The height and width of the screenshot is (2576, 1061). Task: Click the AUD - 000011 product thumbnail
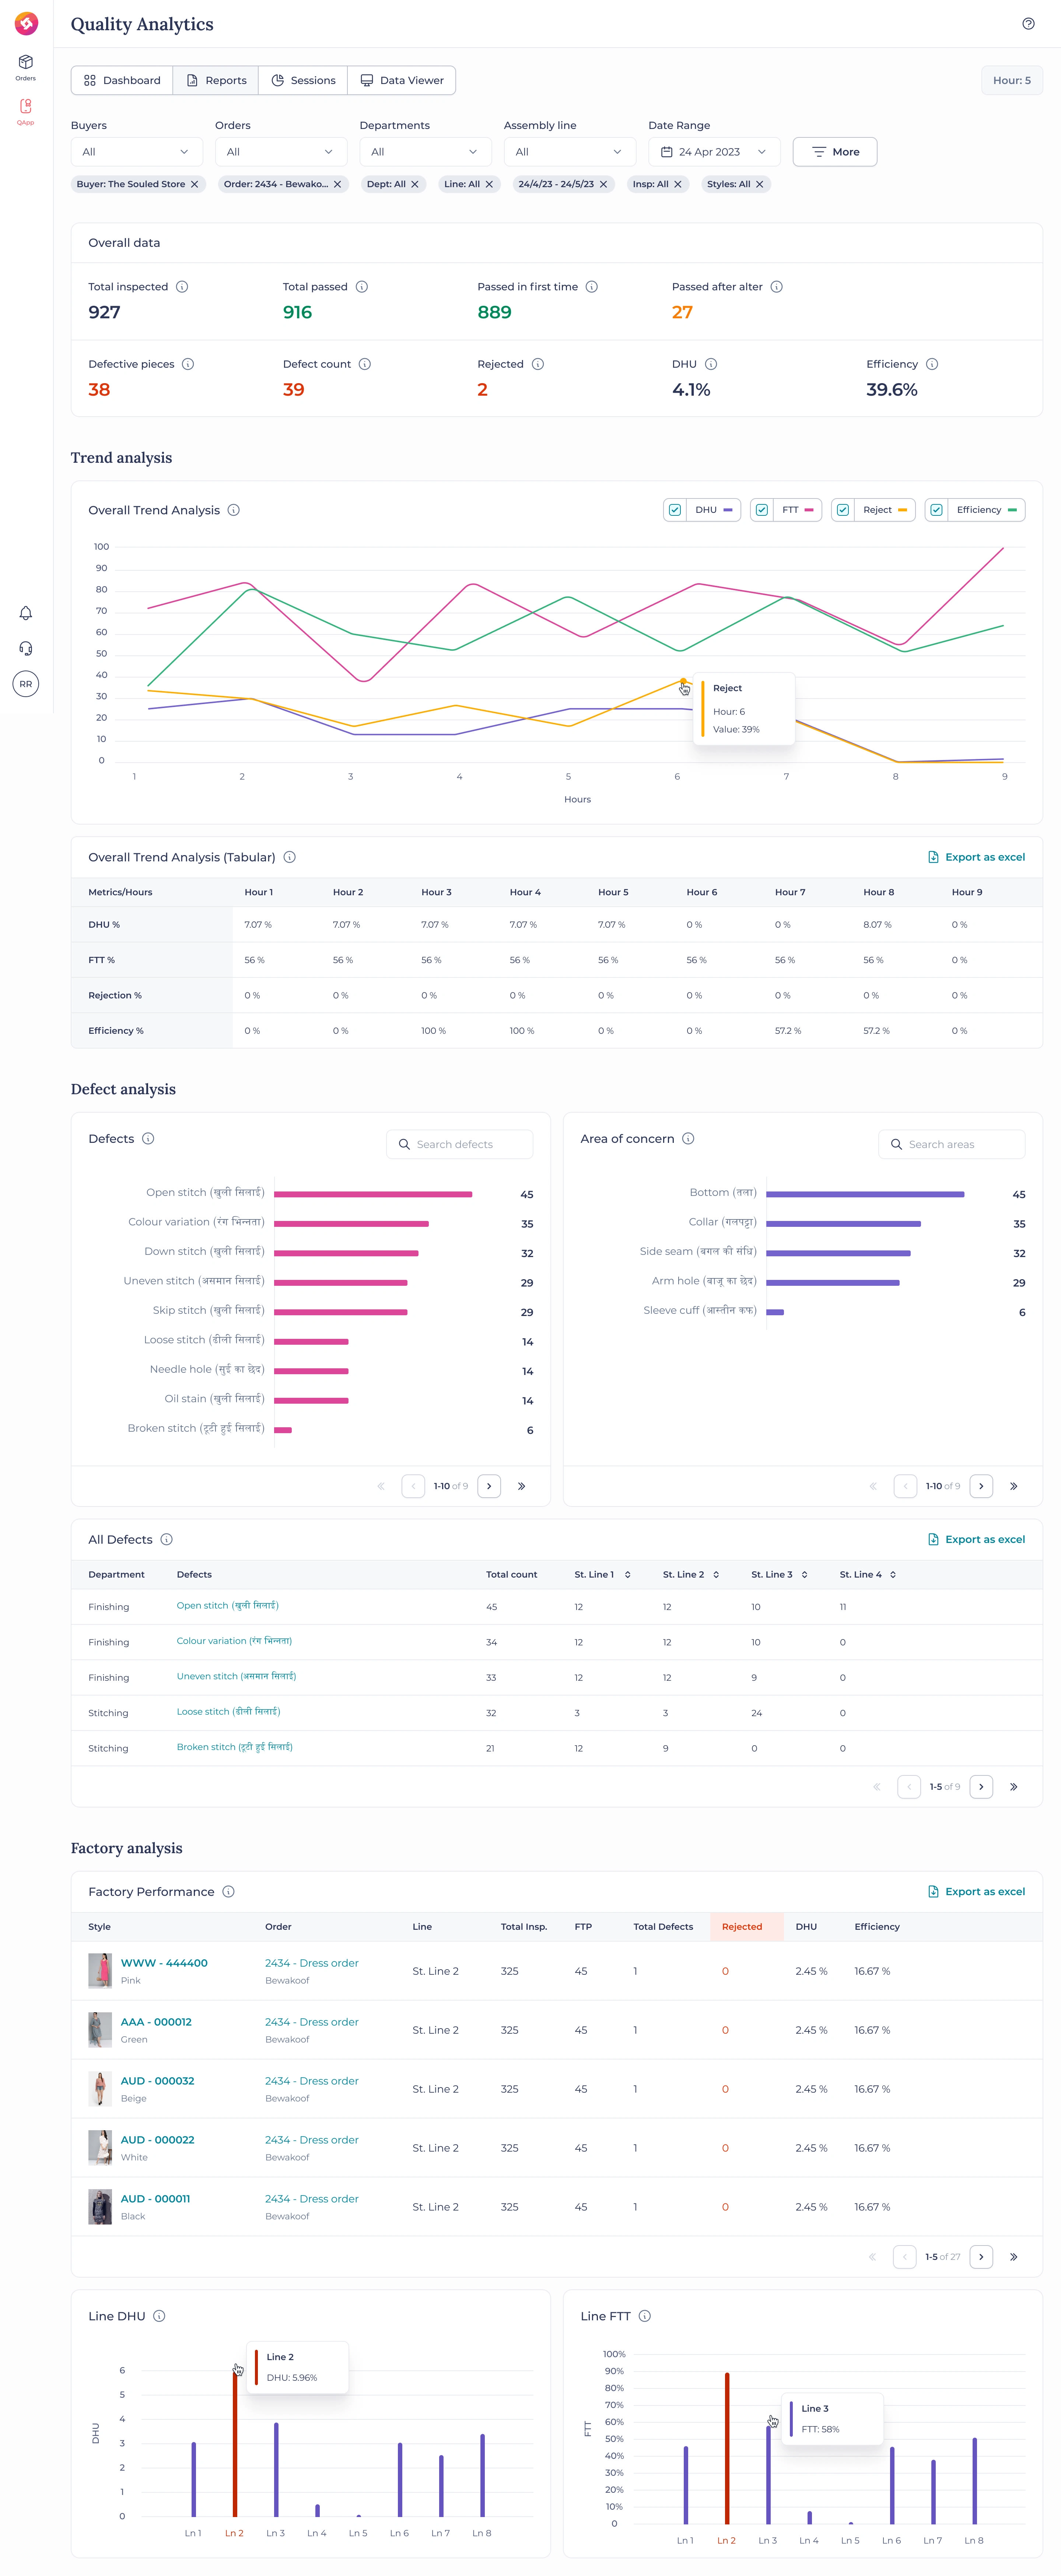click(100, 2207)
